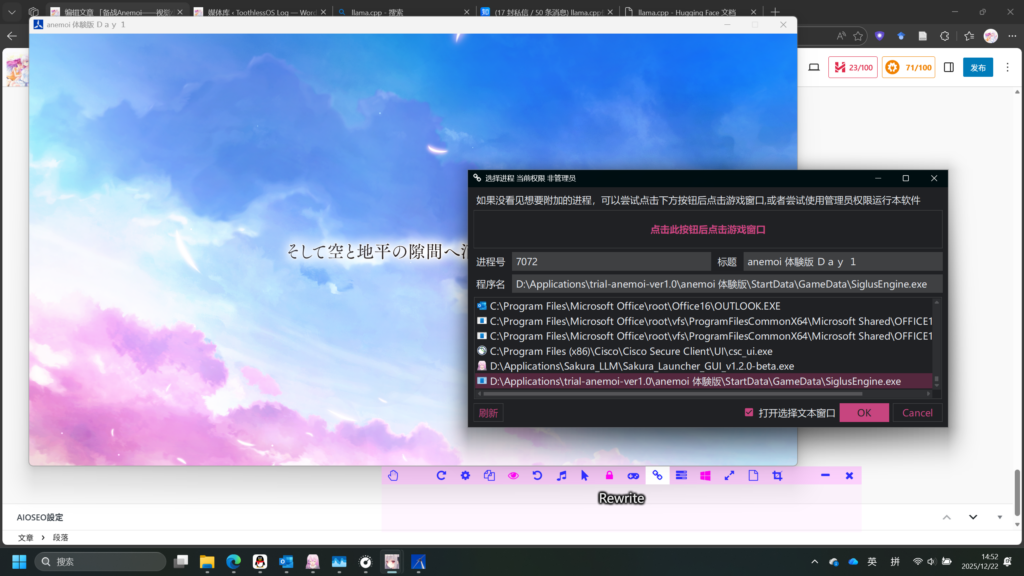Click the fullscreen expand arrows icon

729,476
